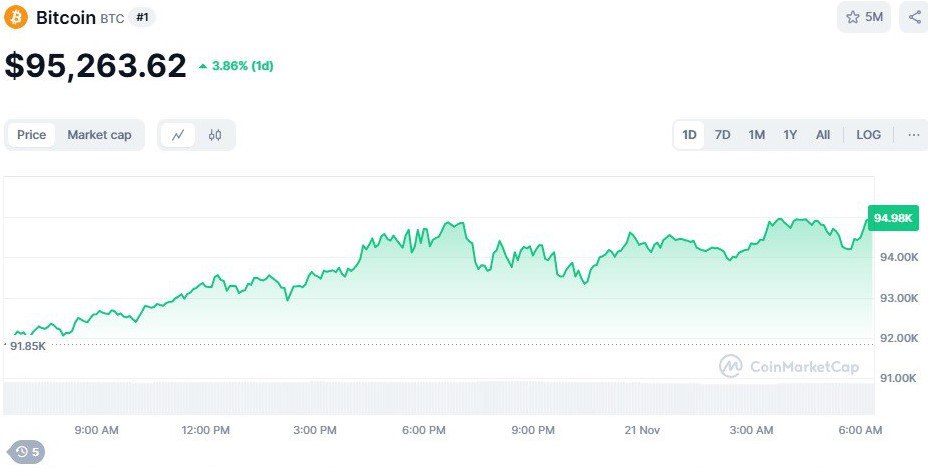Open the more options ellipsis menu
Screen dimensions: 928x469
pos(913,135)
